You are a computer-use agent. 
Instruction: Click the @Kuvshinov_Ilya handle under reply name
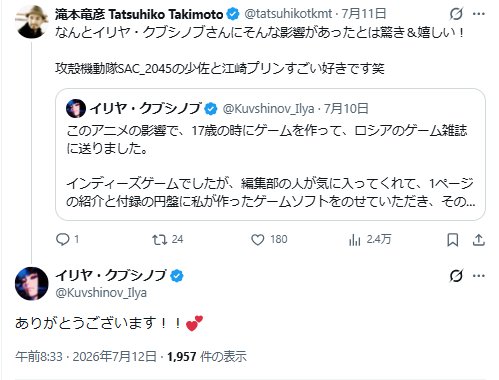(x=101, y=293)
